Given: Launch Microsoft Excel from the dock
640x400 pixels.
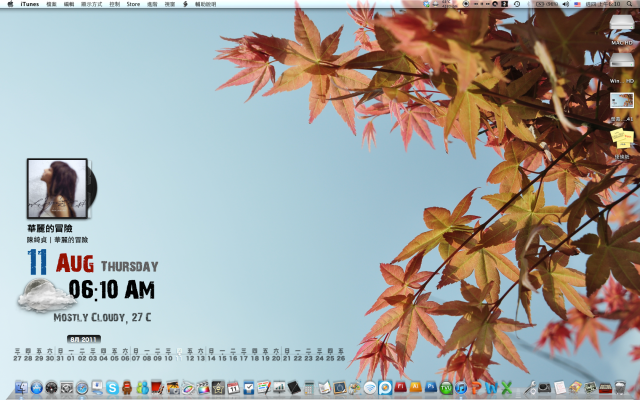Looking at the screenshot, I should pos(506,387).
